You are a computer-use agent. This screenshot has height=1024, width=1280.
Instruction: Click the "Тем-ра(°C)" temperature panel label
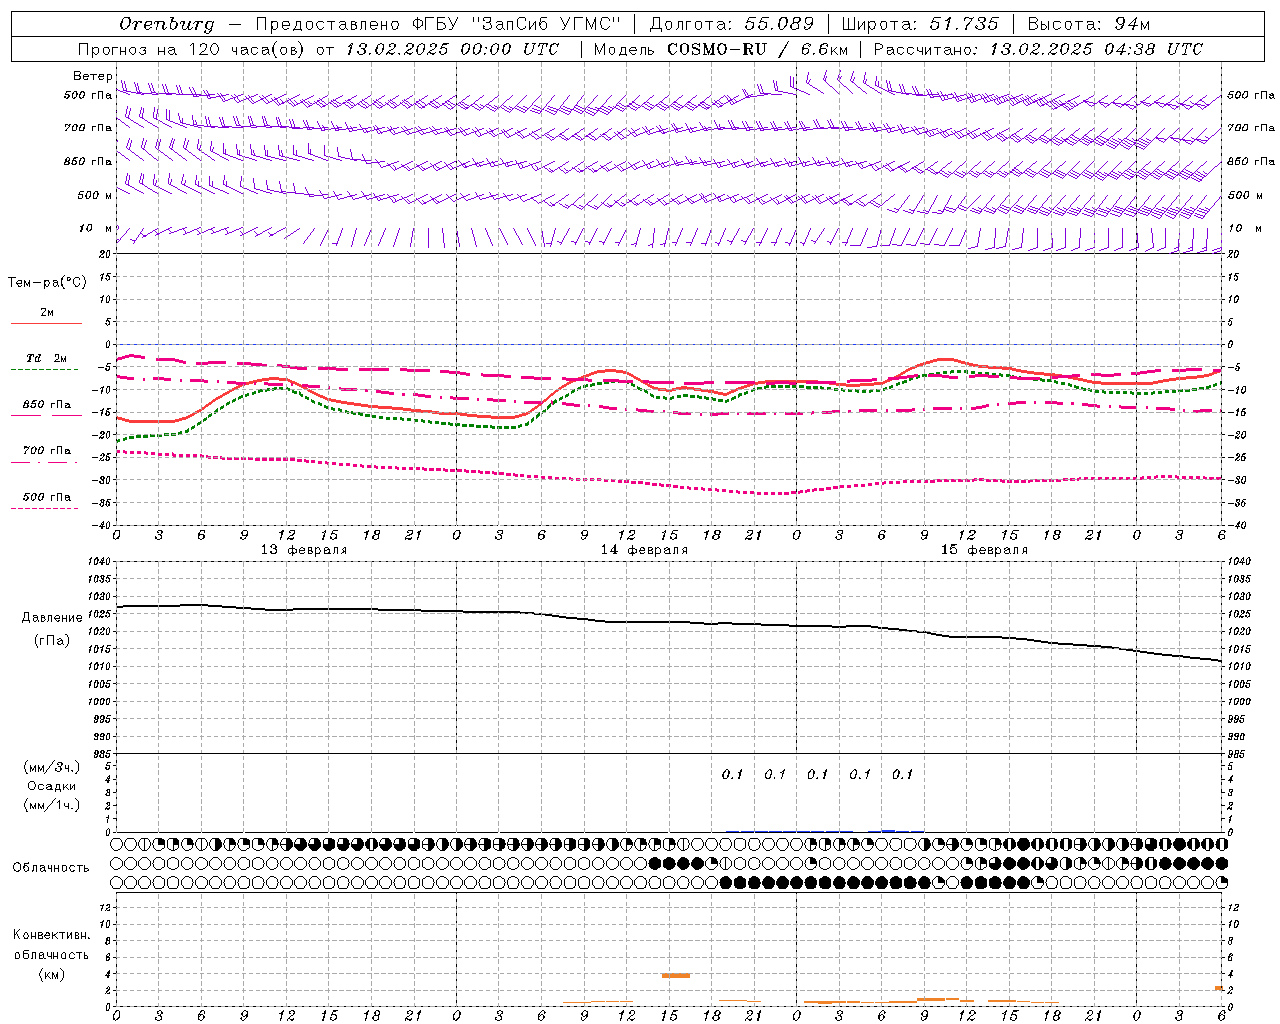(x=47, y=283)
